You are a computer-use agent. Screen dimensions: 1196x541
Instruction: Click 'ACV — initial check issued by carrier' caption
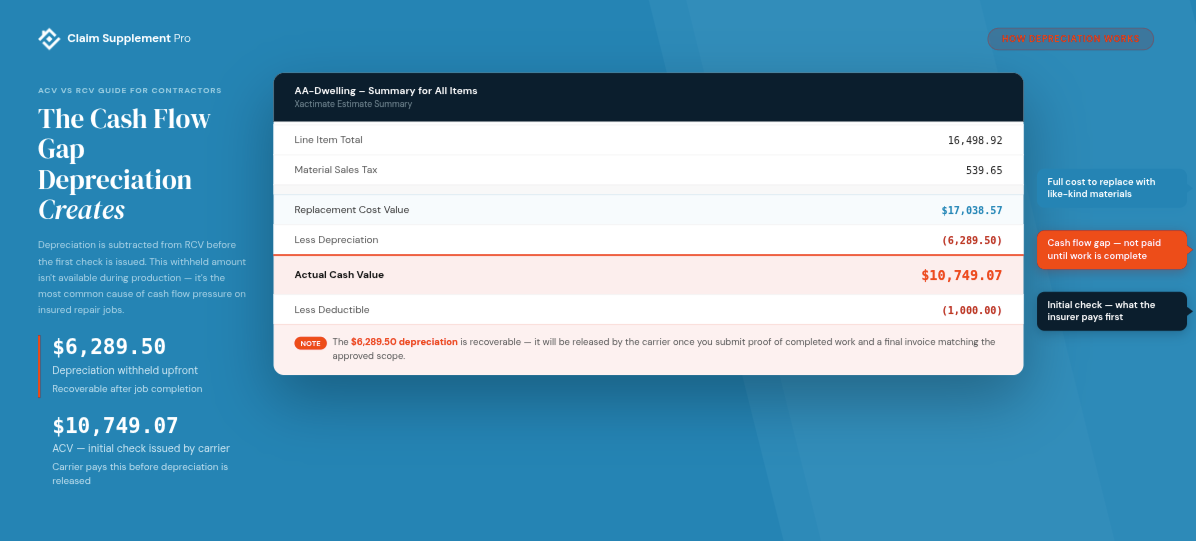click(x=141, y=449)
